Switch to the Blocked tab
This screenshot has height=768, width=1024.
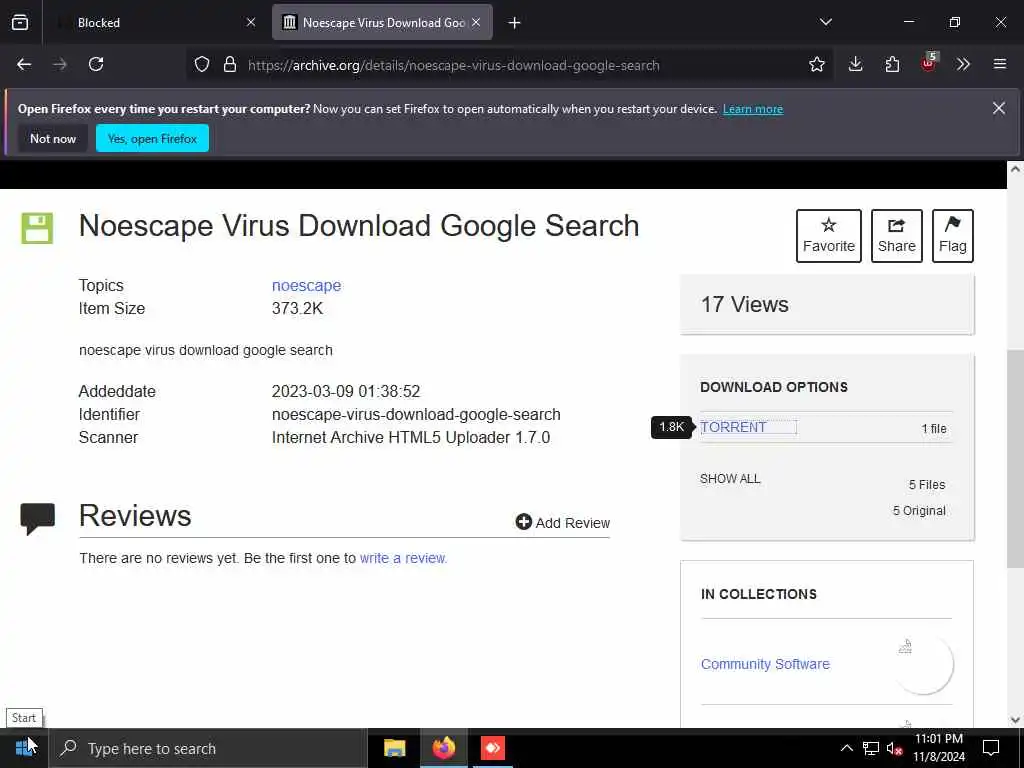pos(155,22)
